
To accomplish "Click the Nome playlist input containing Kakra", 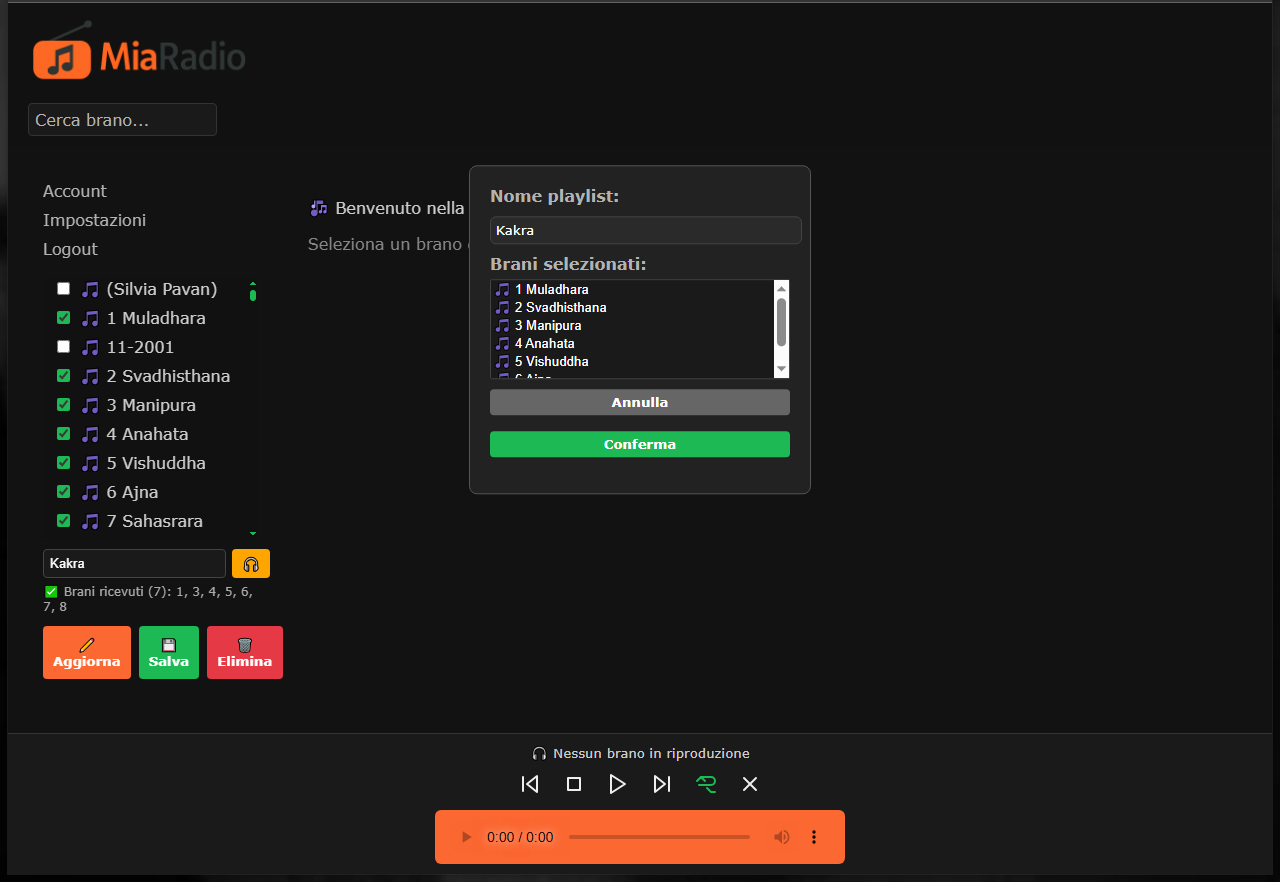I will 646,230.
